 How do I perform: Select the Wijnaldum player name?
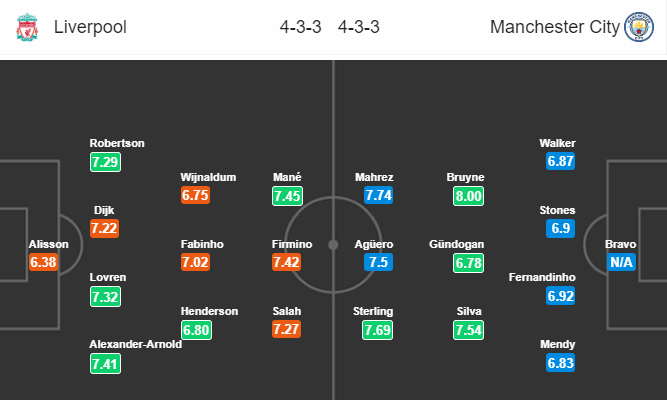pos(208,177)
